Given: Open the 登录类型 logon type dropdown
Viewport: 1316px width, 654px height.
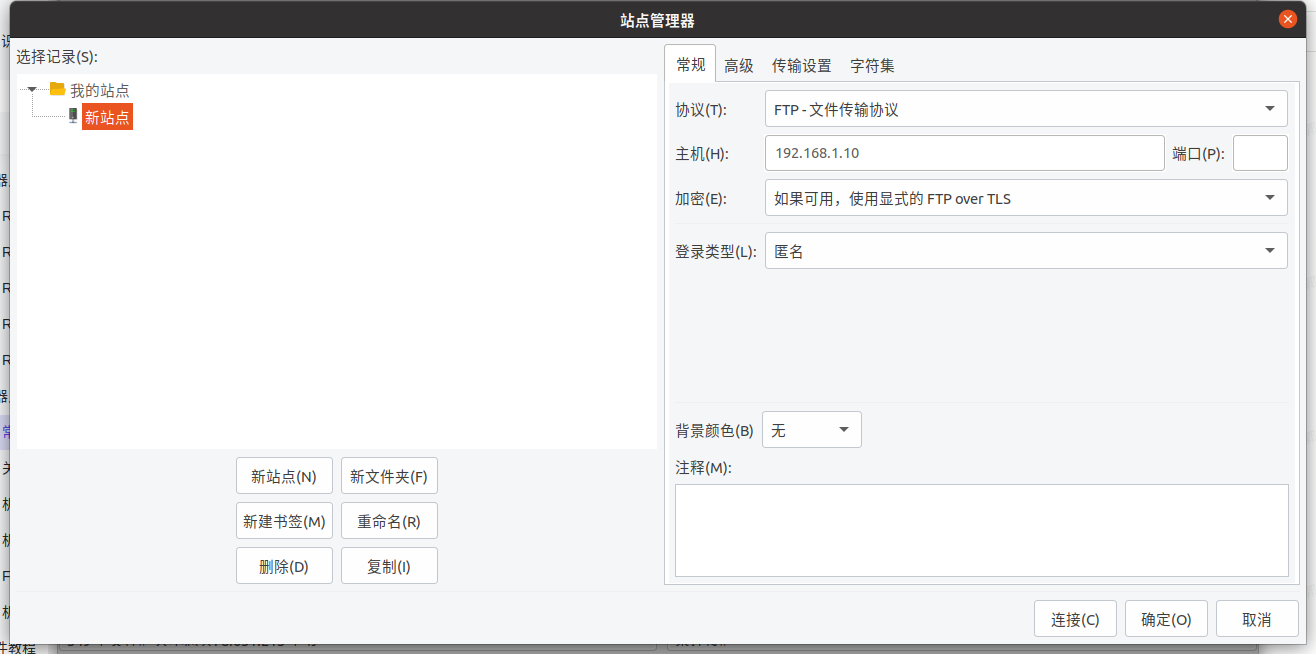Looking at the screenshot, I should point(1025,251).
